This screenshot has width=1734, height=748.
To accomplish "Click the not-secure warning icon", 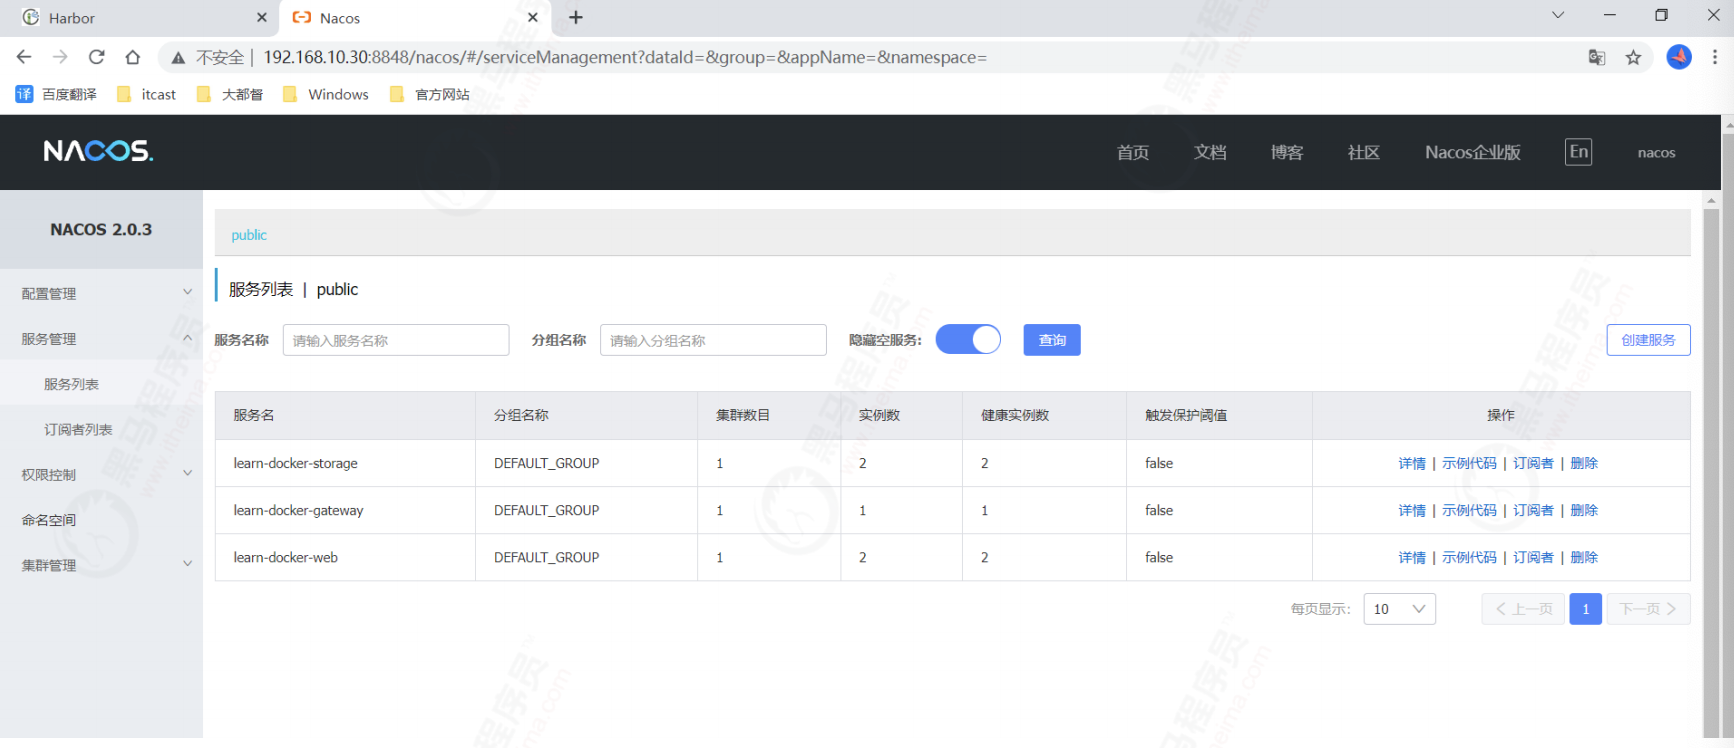I will pyautogui.click(x=178, y=58).
